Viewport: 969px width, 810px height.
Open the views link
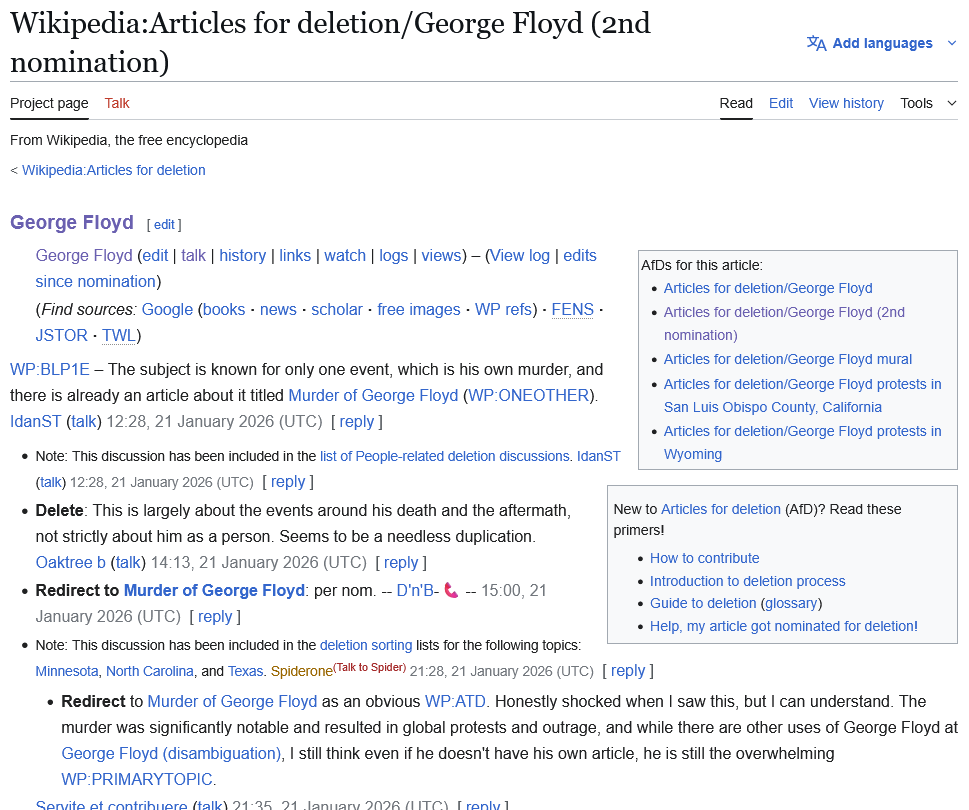pyautogui.click(x=441, y=256)
